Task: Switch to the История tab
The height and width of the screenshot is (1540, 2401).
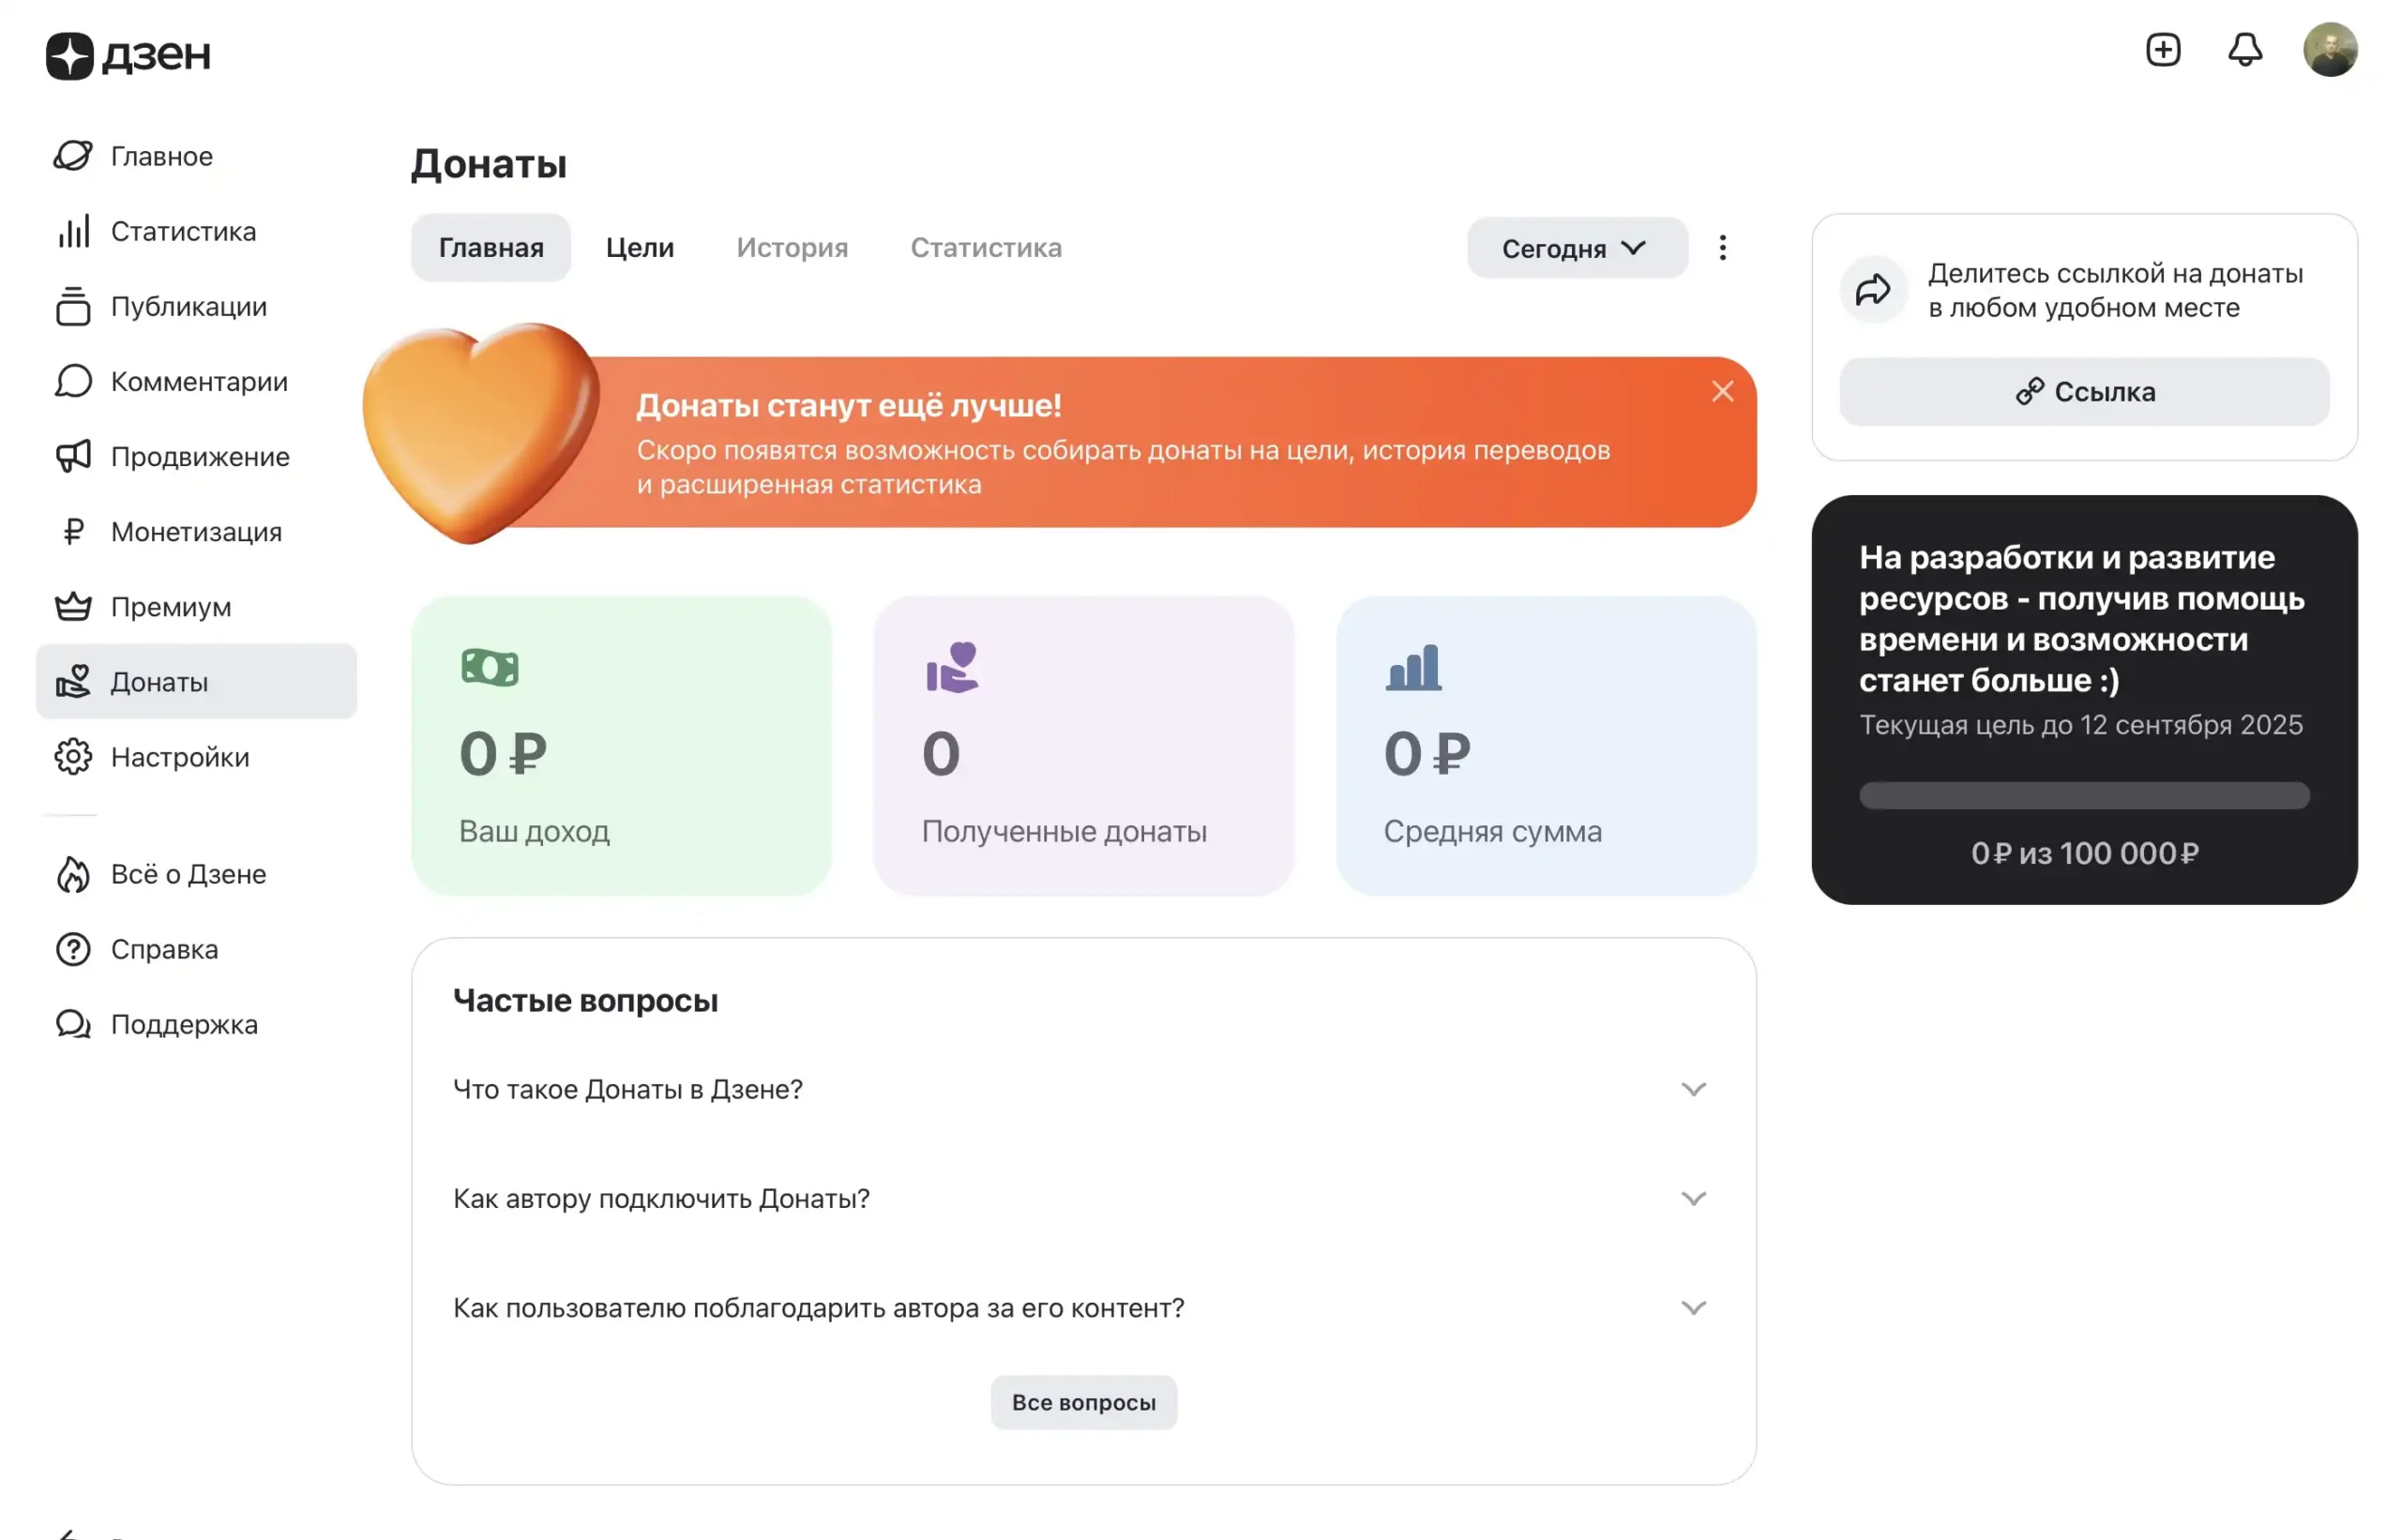Action: point(792,248)
